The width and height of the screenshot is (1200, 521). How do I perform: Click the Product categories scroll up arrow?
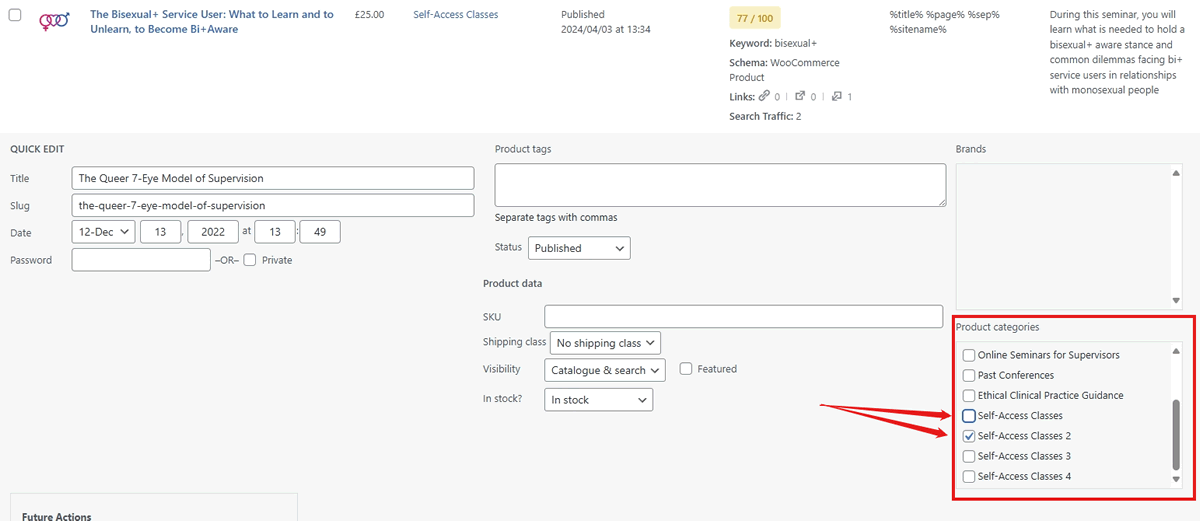[1175, 352]
